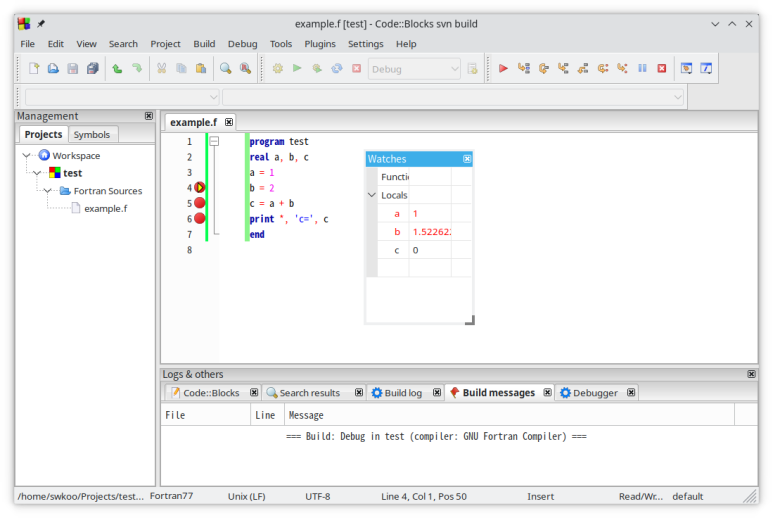The image size is (773, 518).
Task: Toggle breakpoint on line 5
Action: [200, 203]
